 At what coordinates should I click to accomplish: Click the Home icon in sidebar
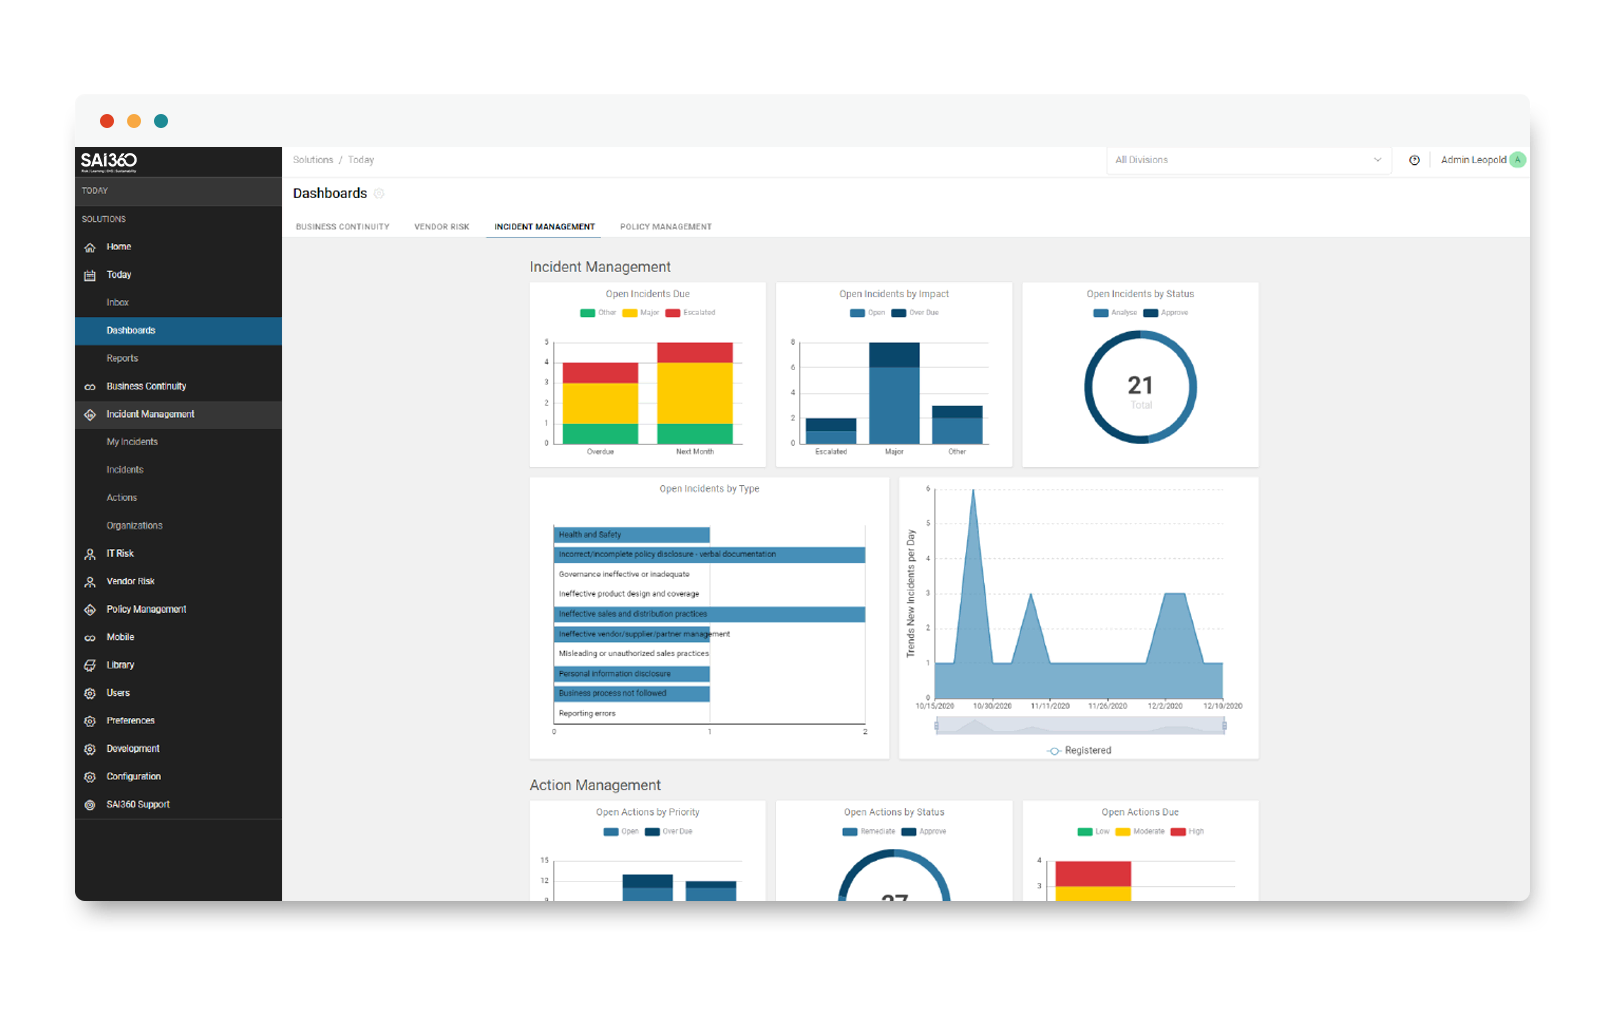coord(90,247)
